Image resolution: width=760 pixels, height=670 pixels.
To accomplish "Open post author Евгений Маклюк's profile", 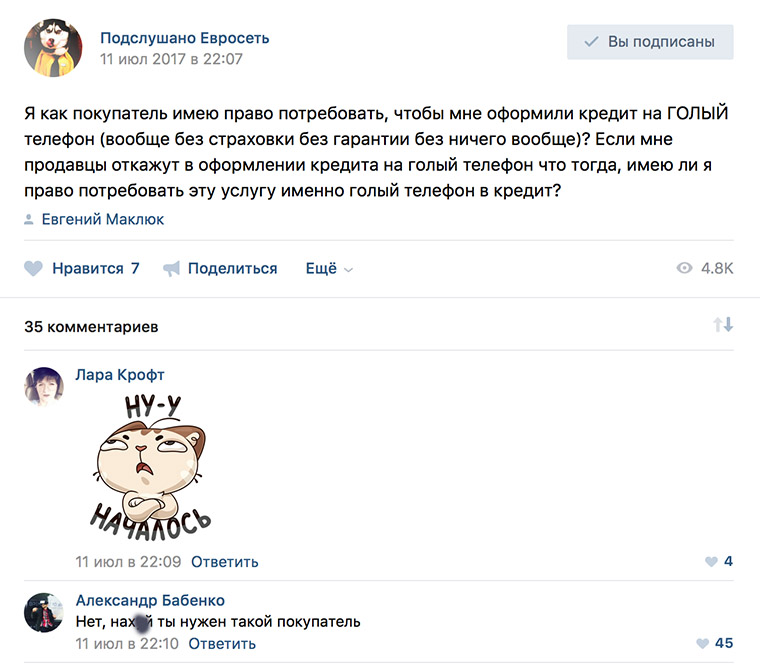I will [103, 219].
